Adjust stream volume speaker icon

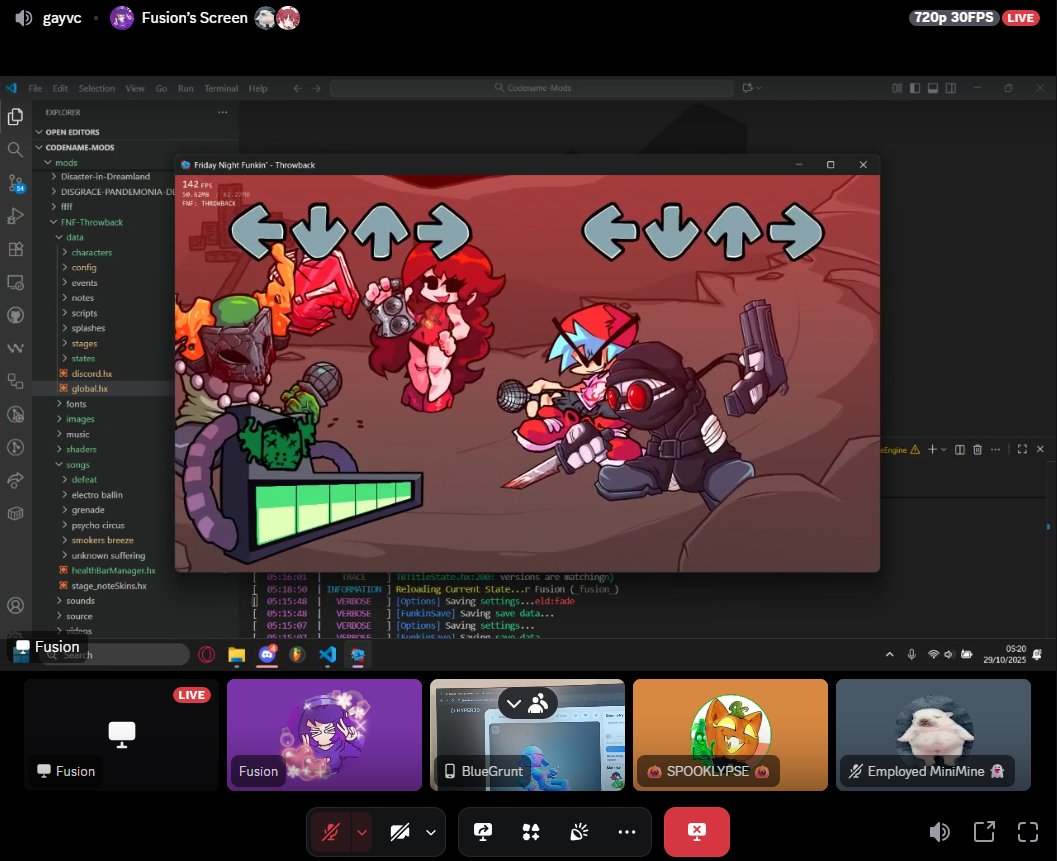940,832
